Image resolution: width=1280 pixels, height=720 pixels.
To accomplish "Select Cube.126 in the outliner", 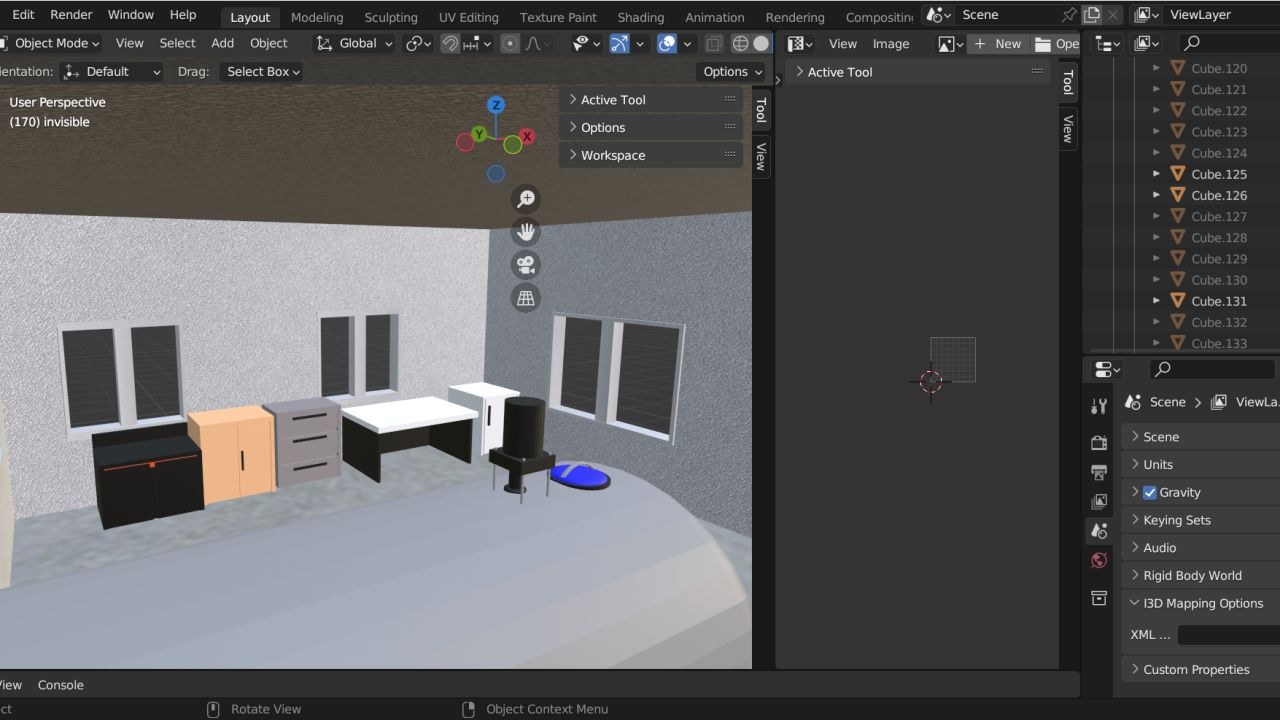I will tap(1219, 196).
